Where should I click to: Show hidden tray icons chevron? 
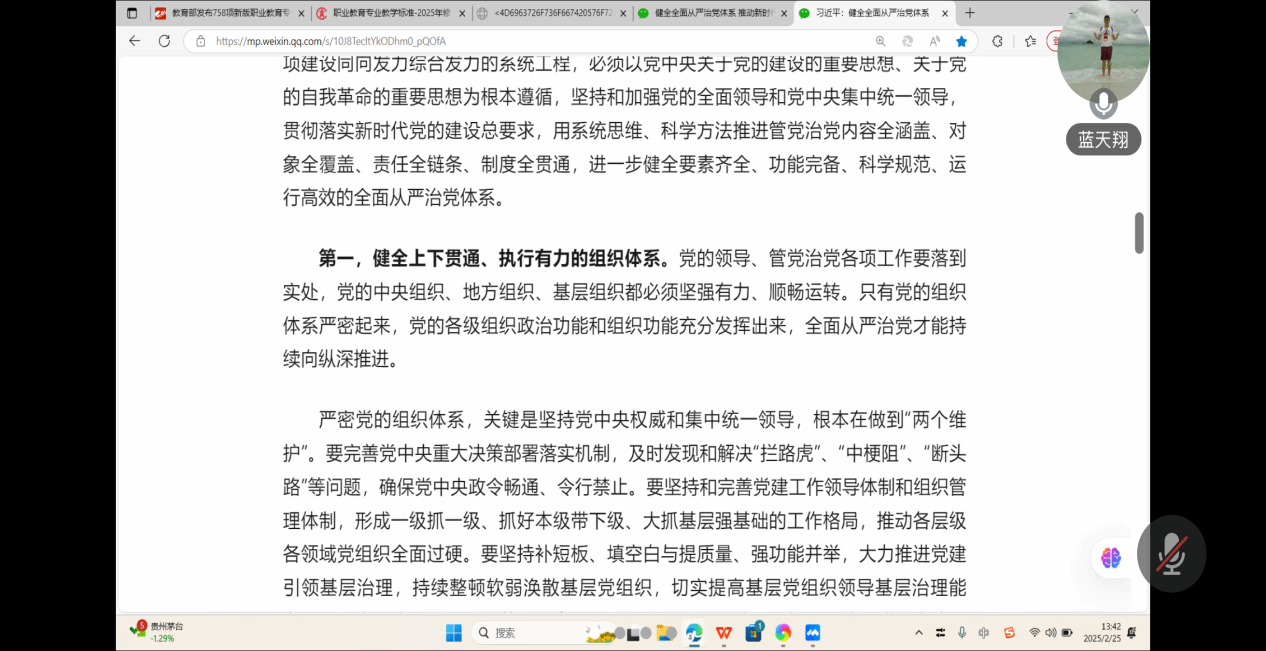tap(918, 632)
